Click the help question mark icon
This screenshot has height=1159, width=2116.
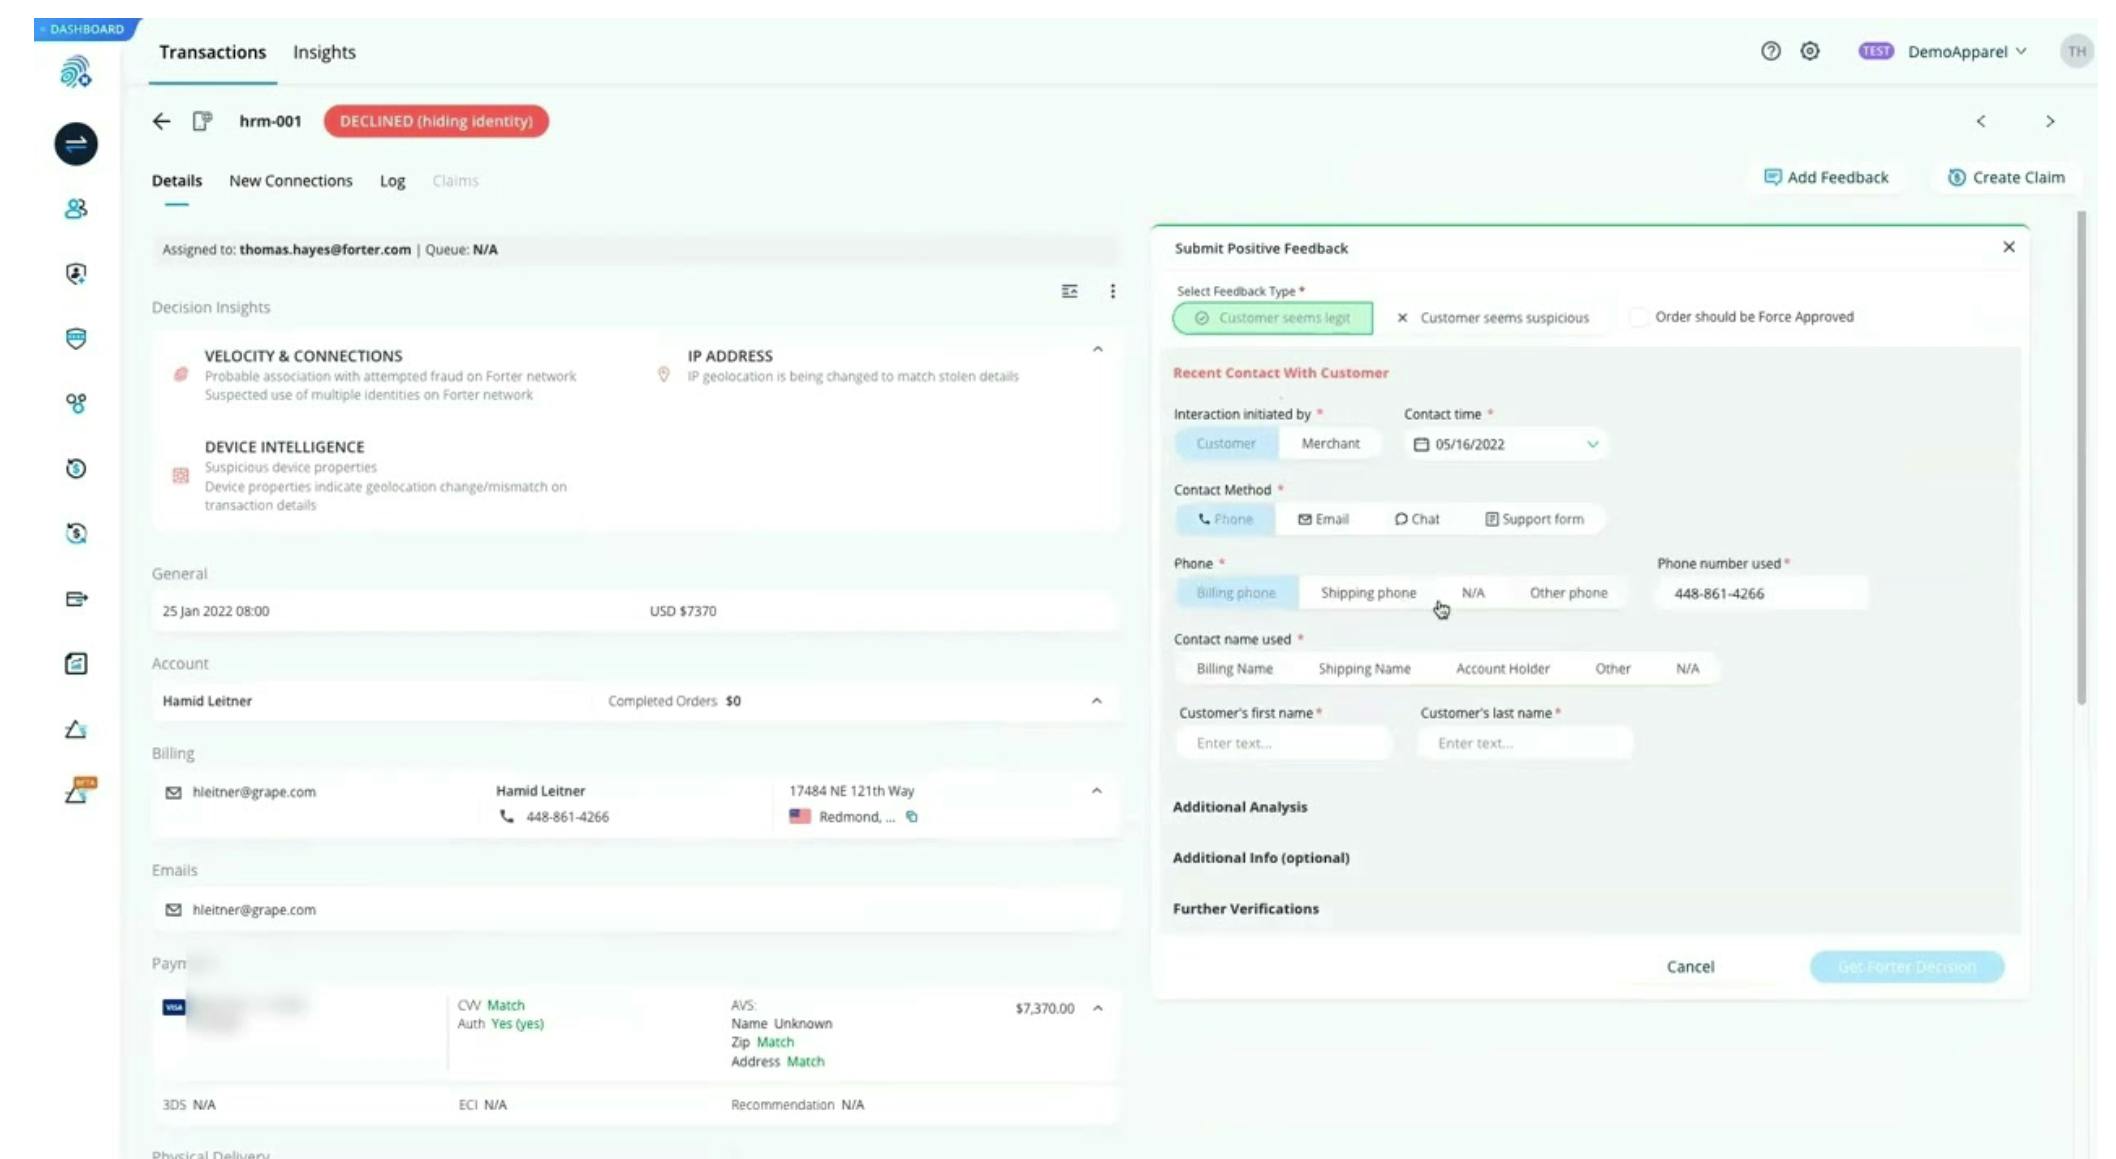coord(1770,51)
